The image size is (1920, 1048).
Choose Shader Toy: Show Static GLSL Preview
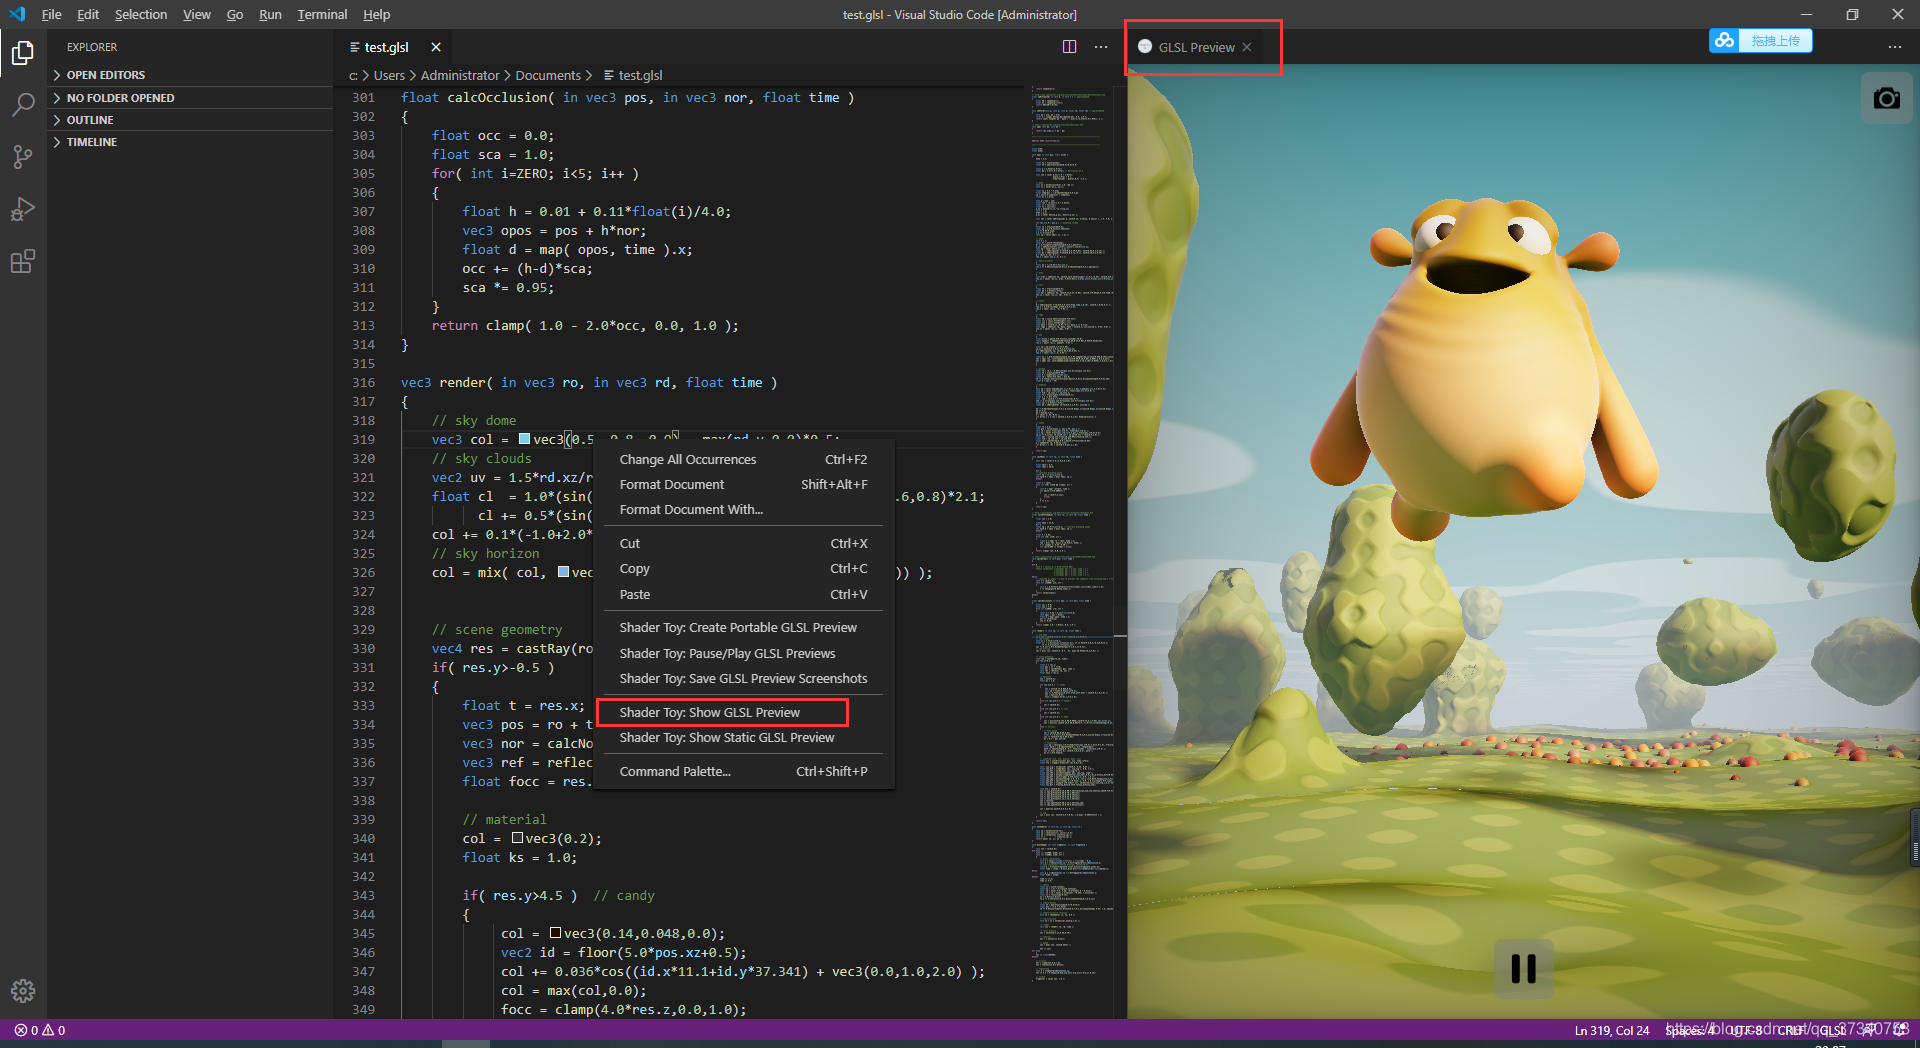click(x=743, y=738)
